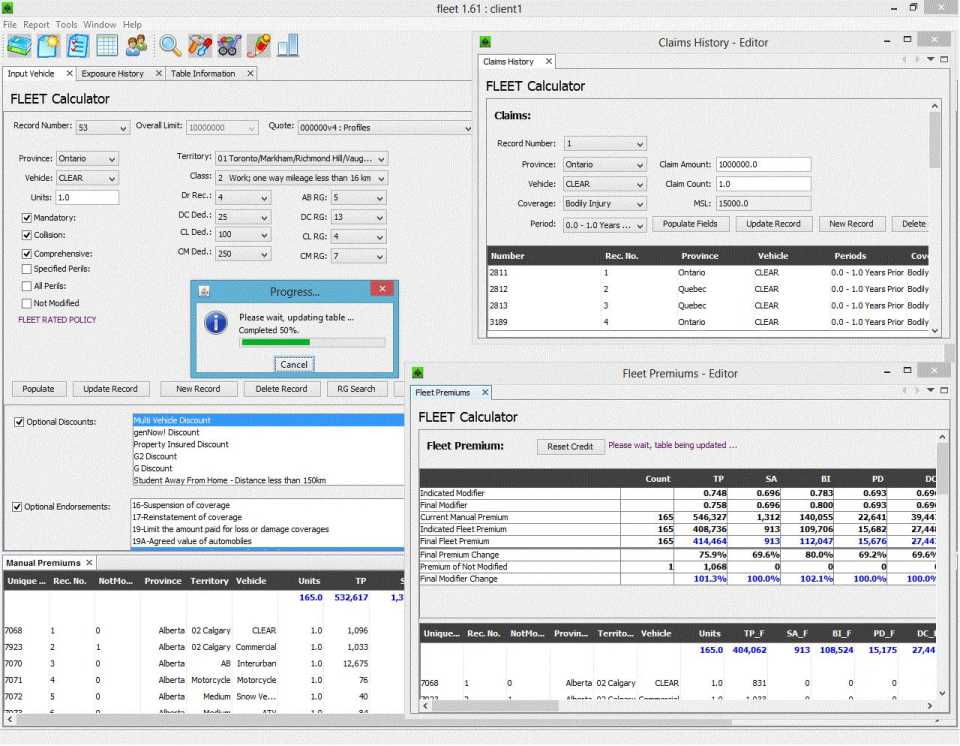Click Populate Fields in Claims History
The image size is (960, 746).
pos(689,224)
